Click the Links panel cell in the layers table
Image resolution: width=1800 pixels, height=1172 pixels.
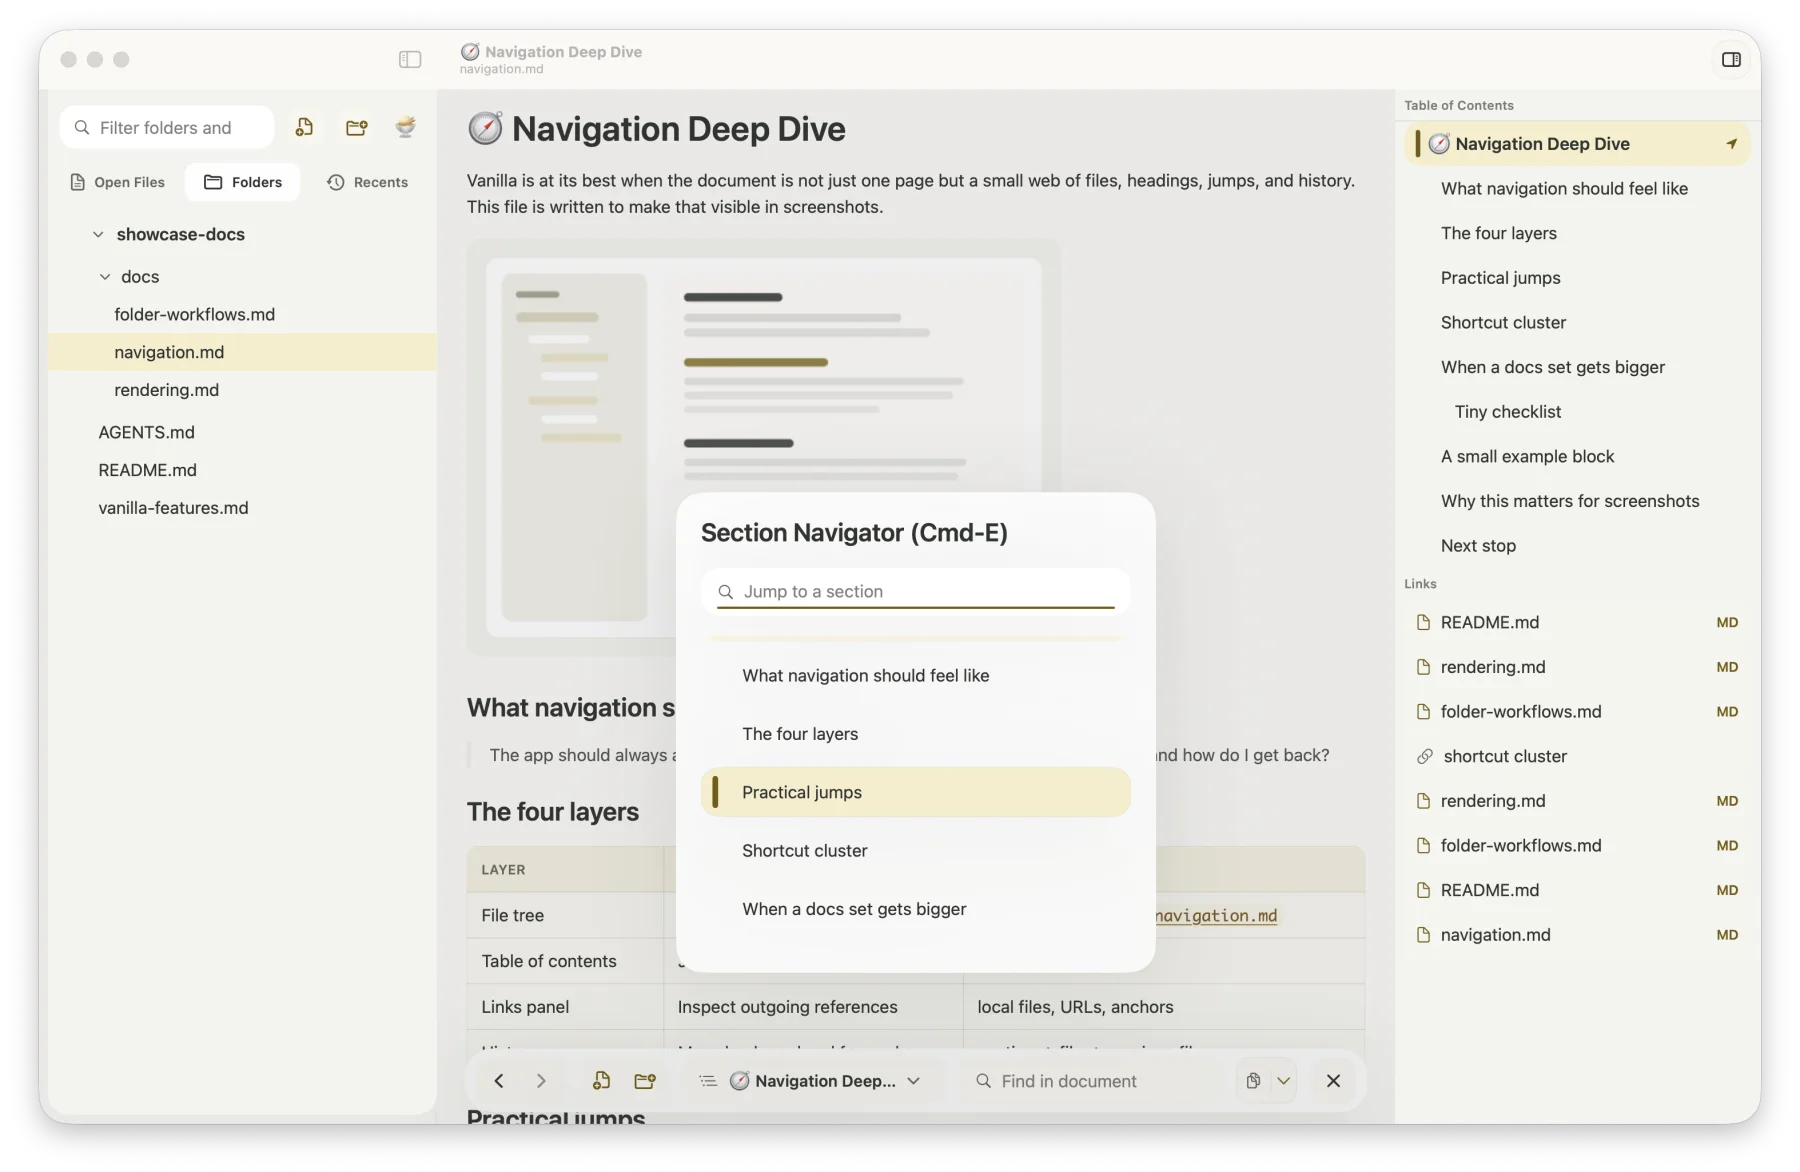565,1007
